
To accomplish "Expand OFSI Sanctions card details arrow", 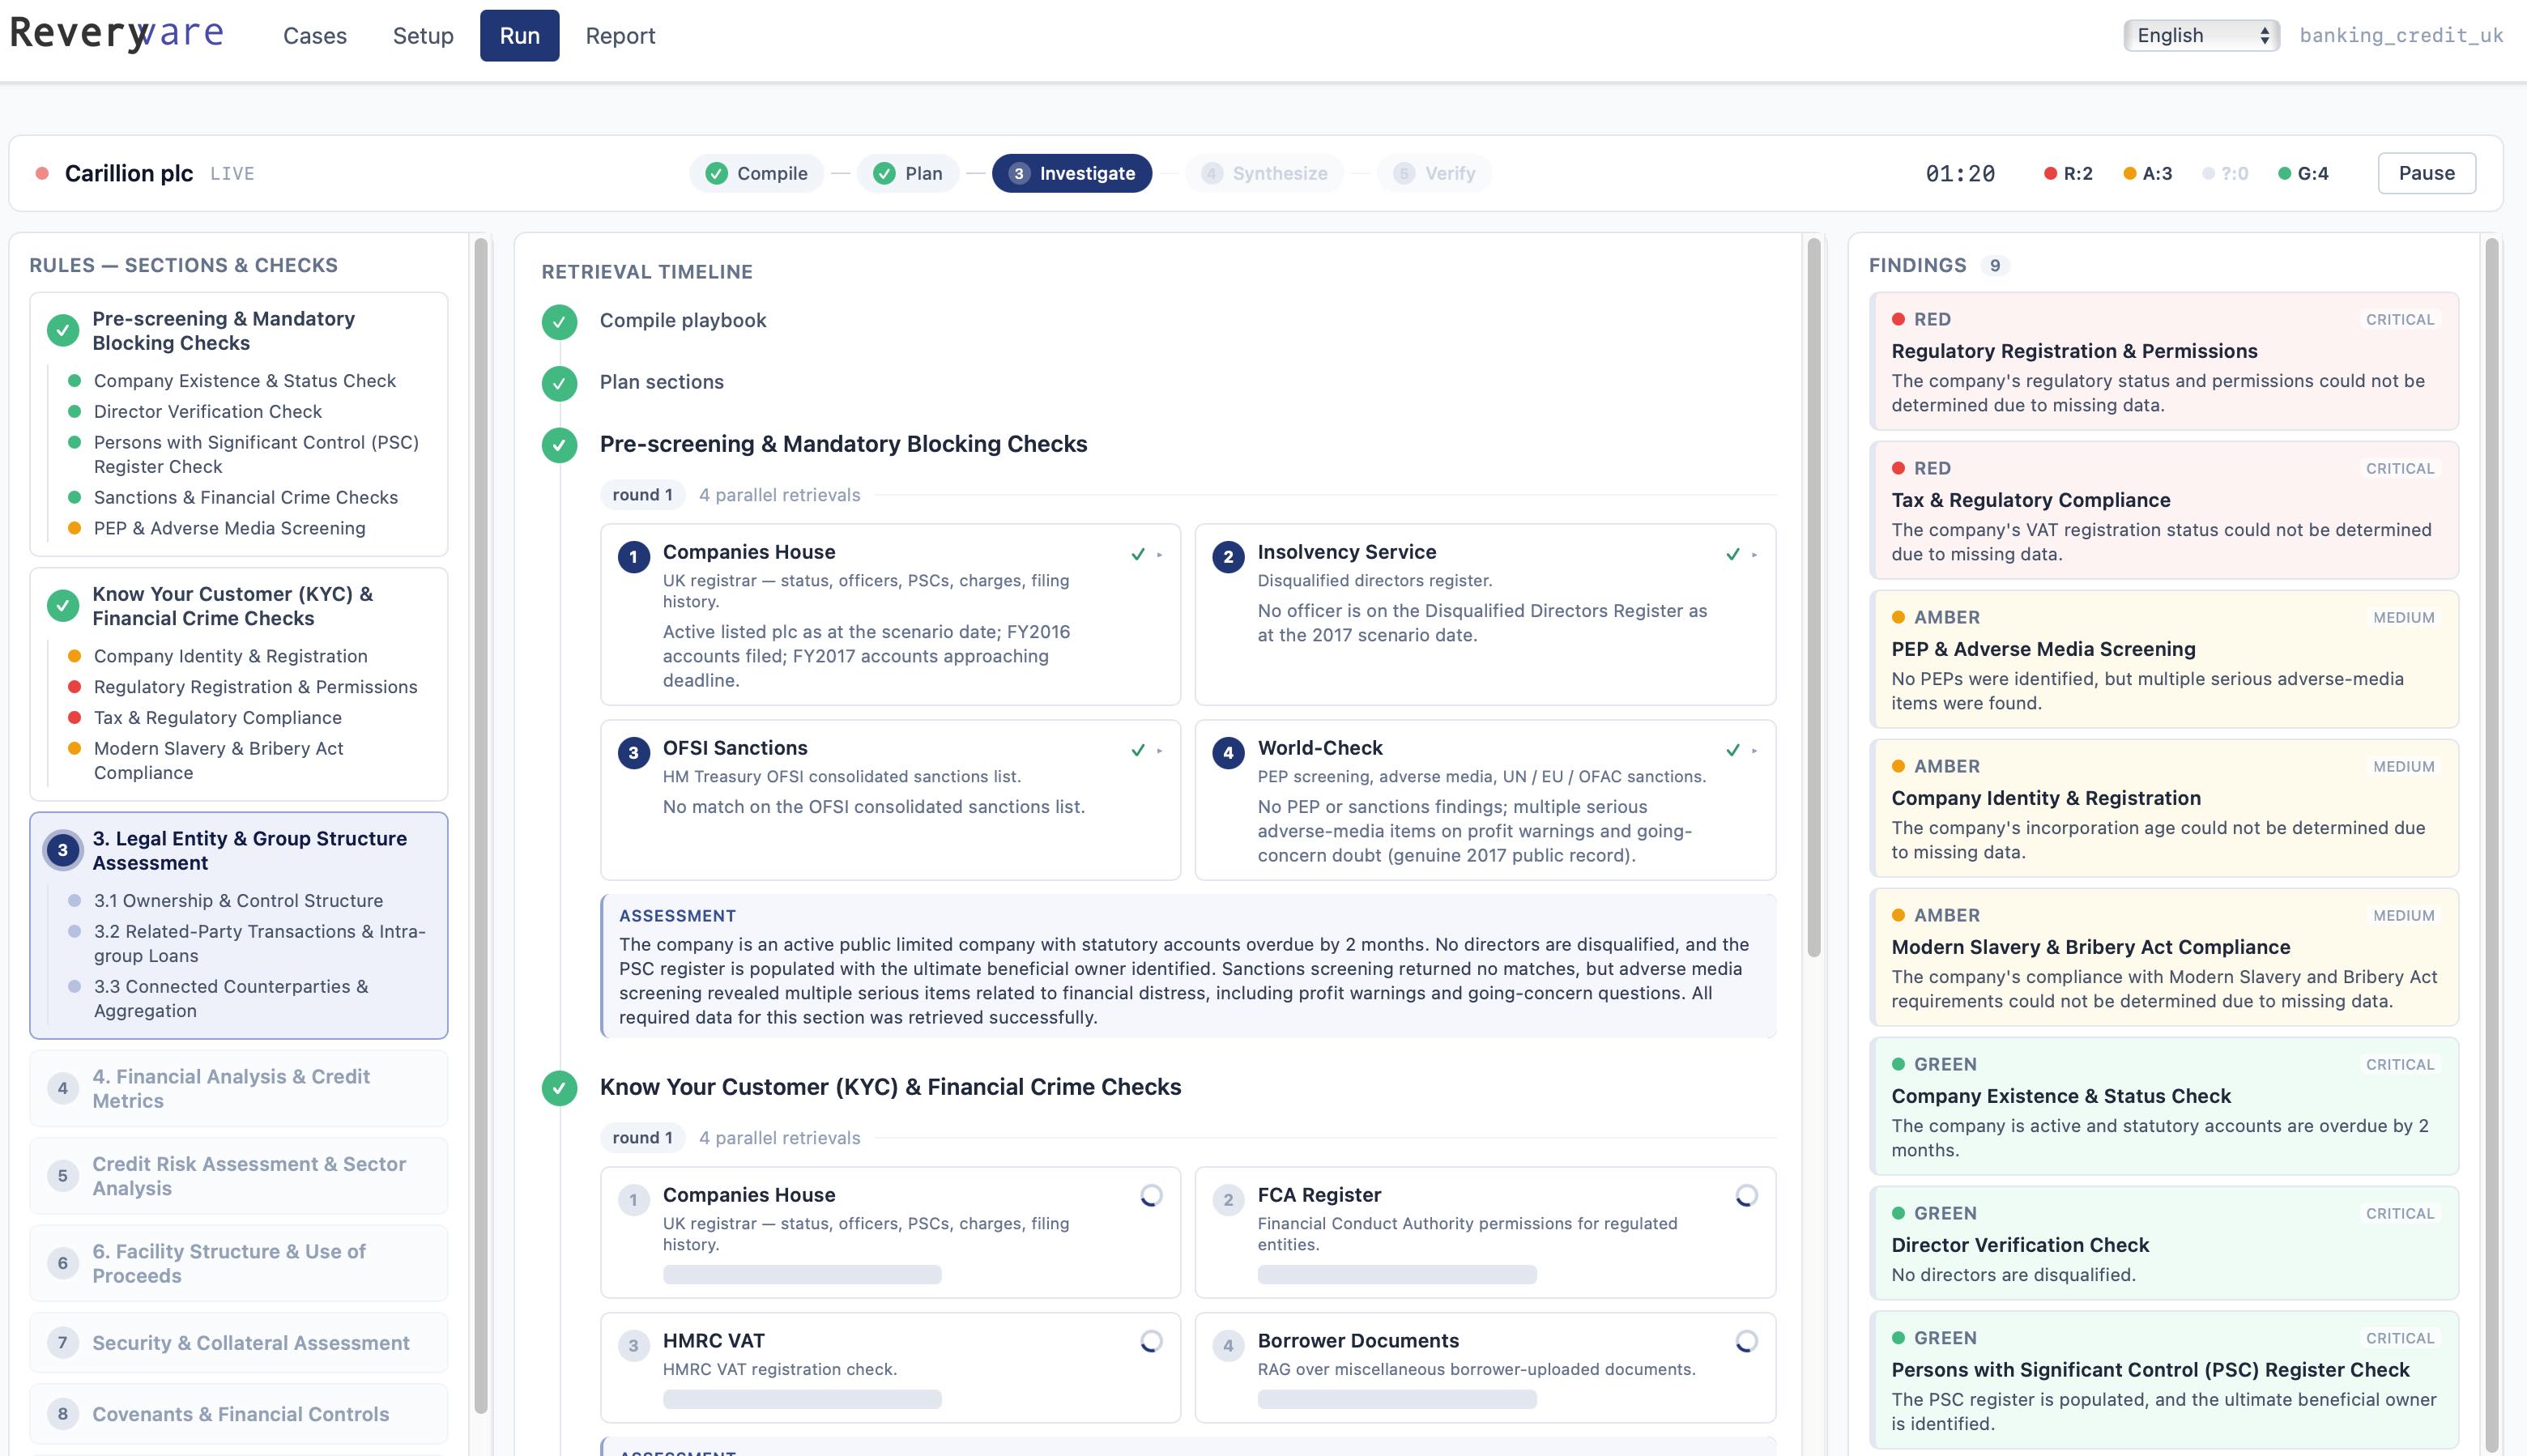I will point(1160,750).
